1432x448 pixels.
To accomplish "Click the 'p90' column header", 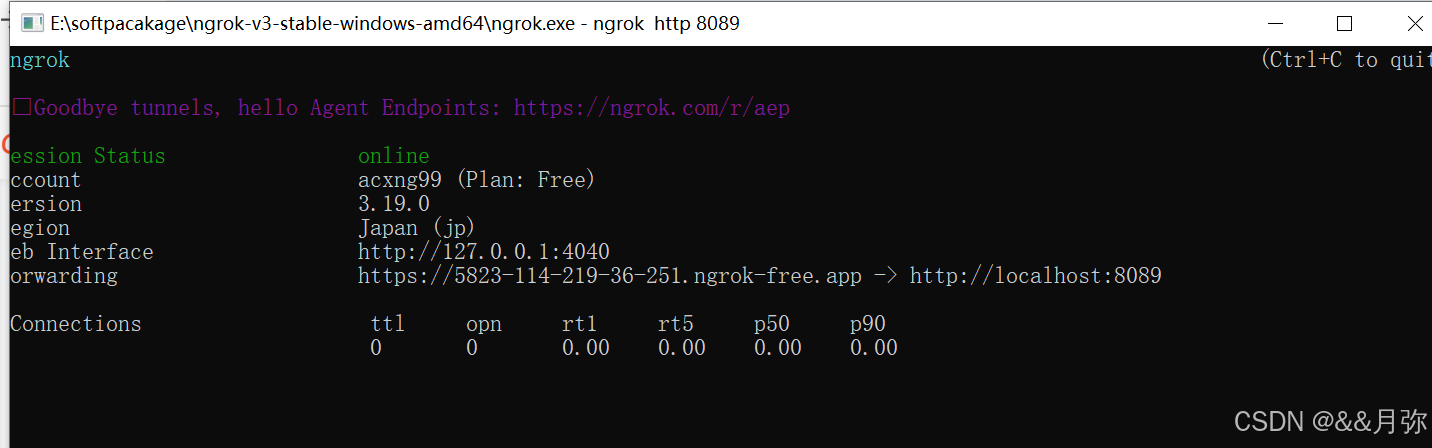I will coord(868,324).
